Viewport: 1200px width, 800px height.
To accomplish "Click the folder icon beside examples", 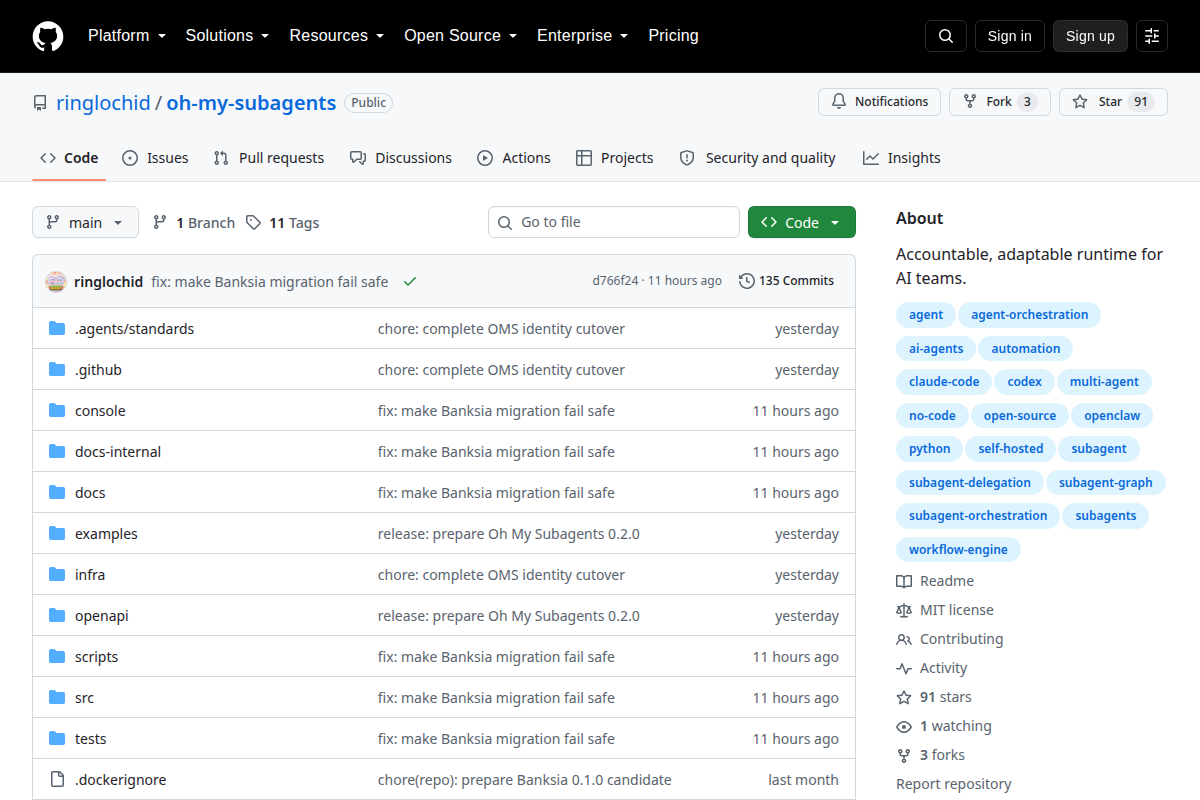I will (x=57, y=534).
